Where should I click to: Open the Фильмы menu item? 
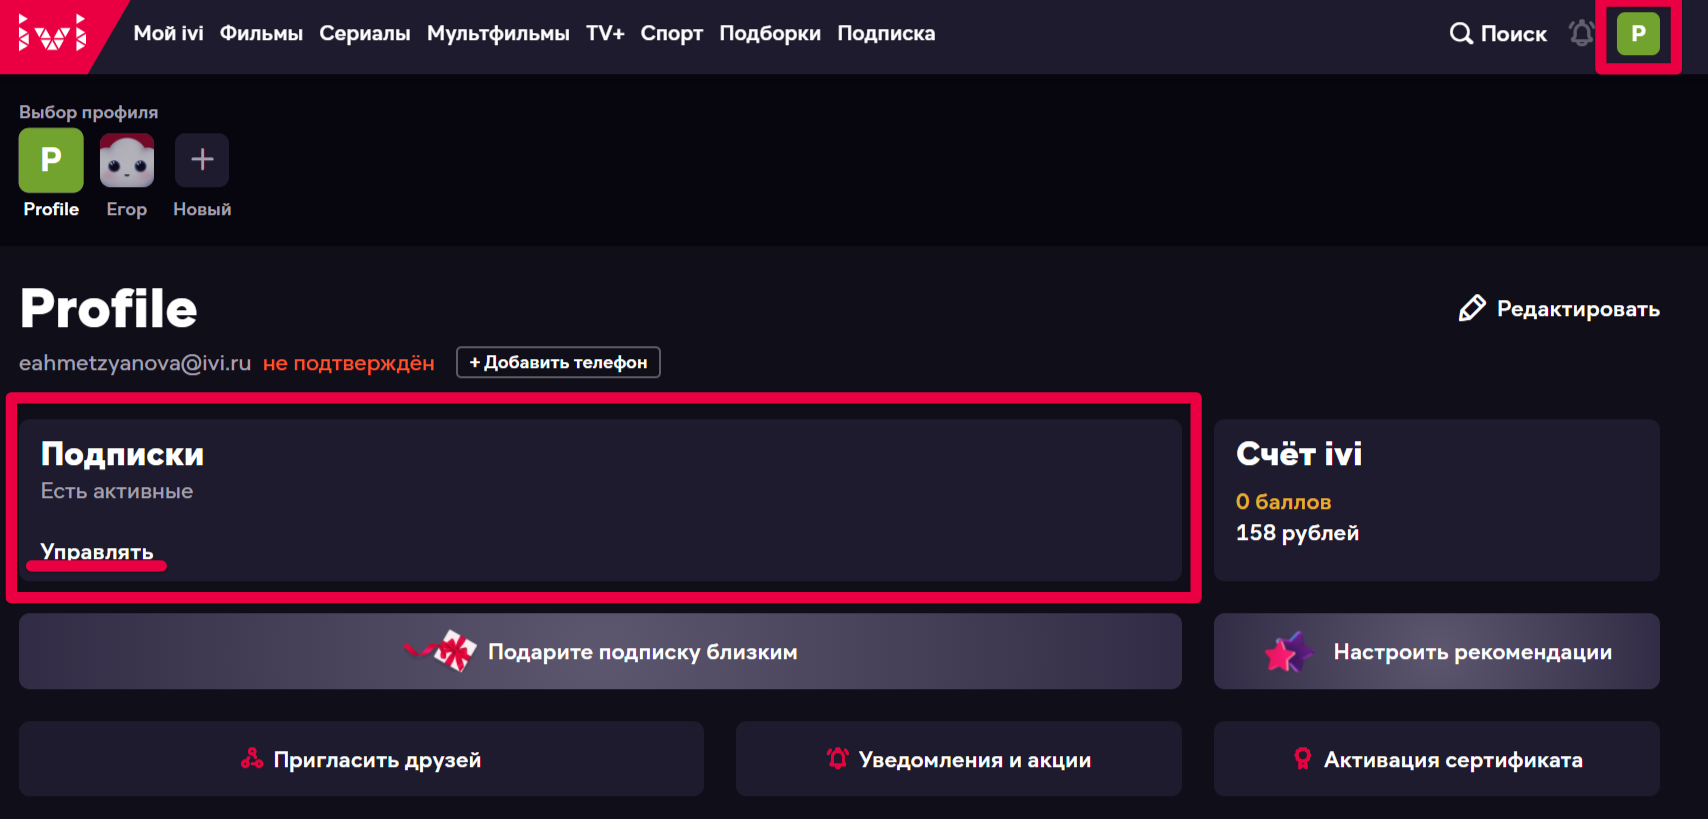tap(261, 34)
